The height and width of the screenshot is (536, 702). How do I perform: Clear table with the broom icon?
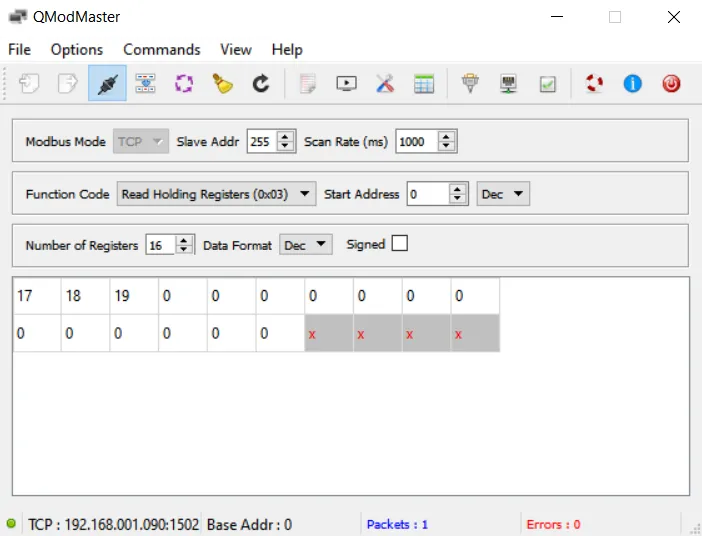(x=222, y=84)
